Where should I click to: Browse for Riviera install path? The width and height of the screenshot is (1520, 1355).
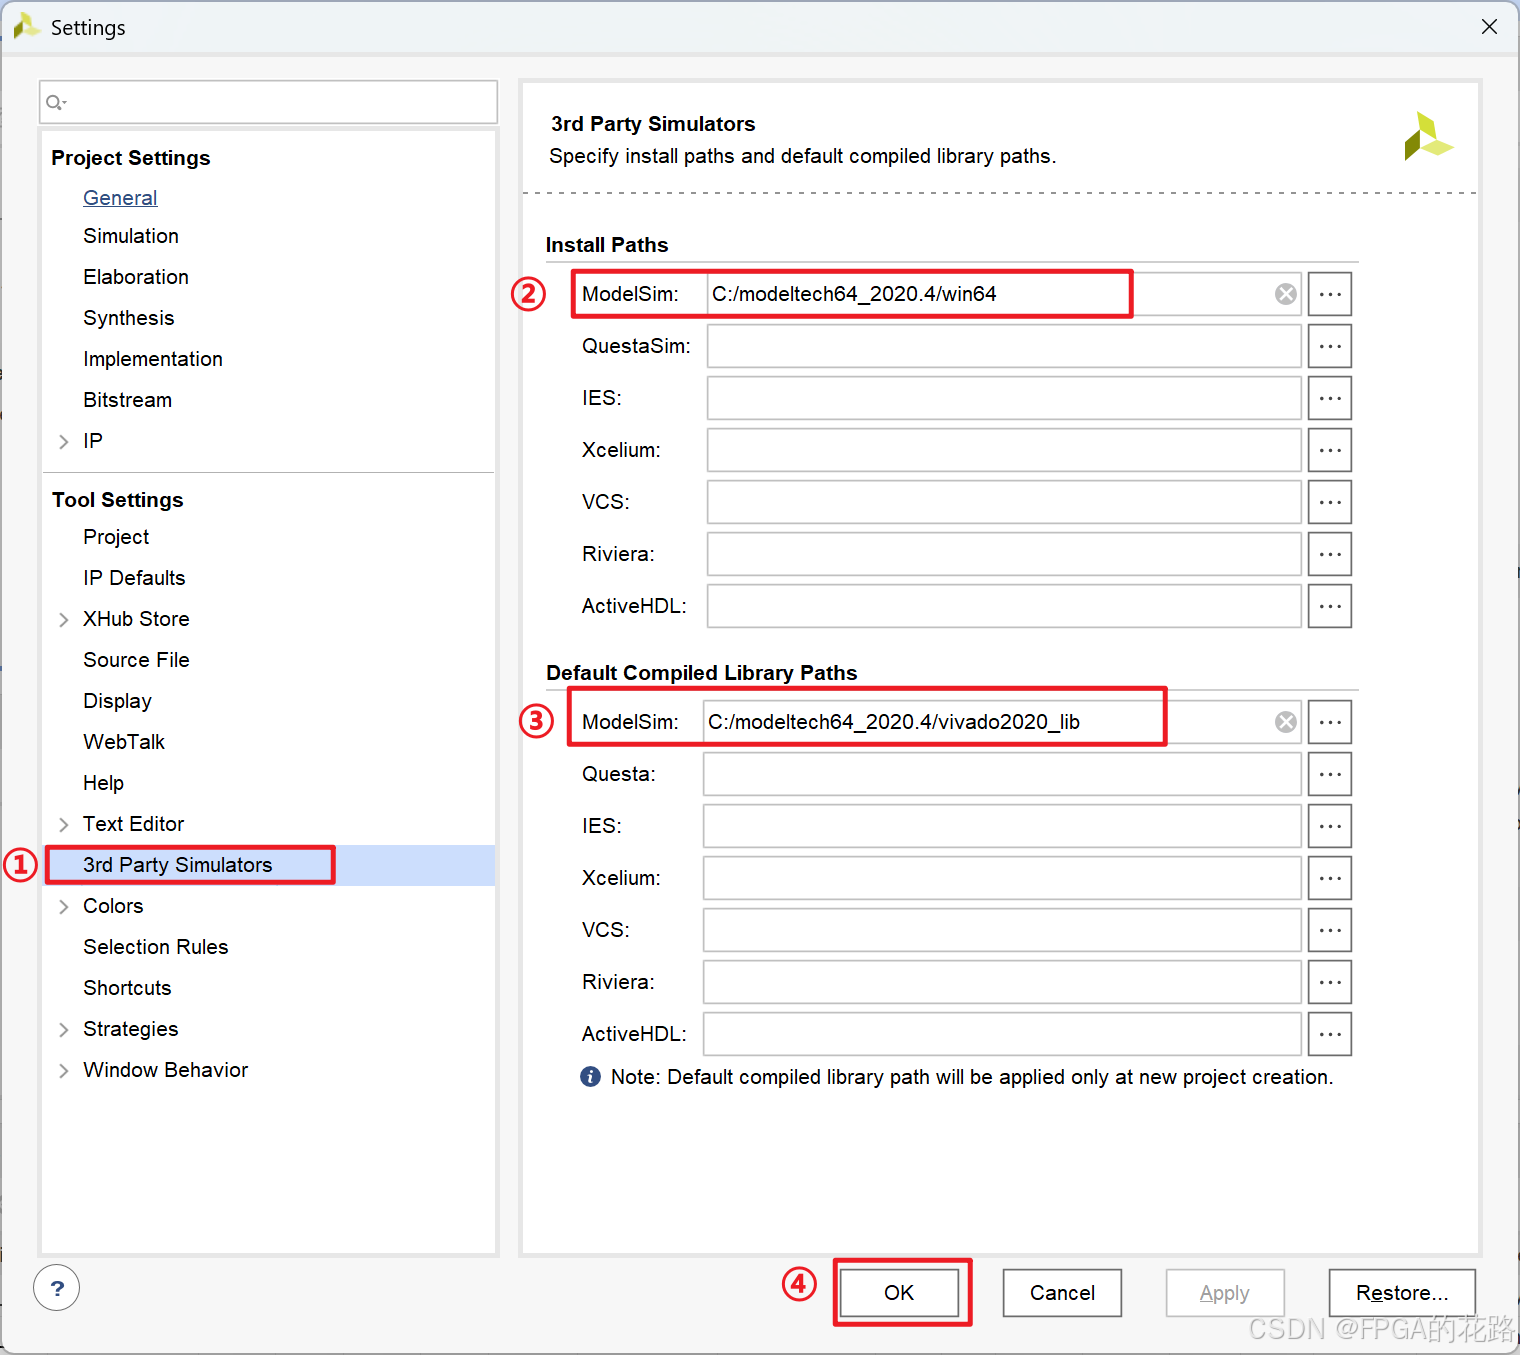(1330, 554)
